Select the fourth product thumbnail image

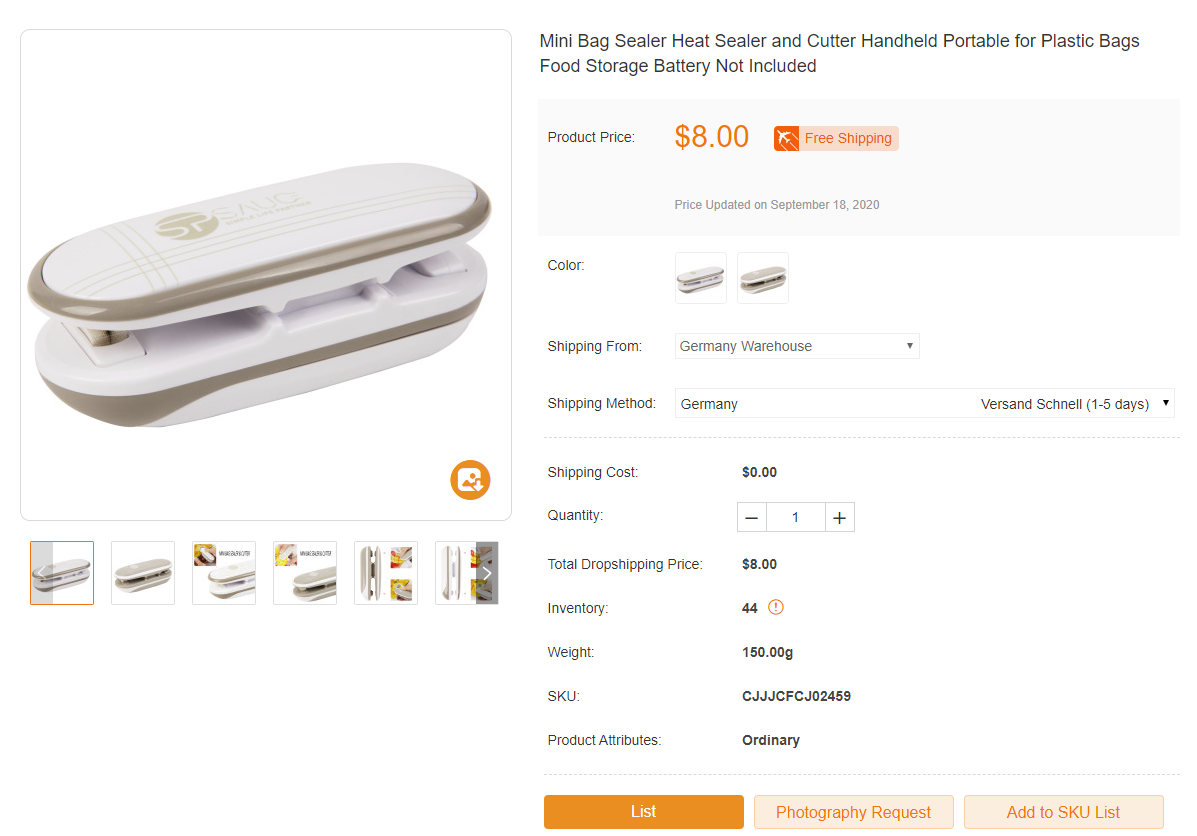tap(305, 573)
